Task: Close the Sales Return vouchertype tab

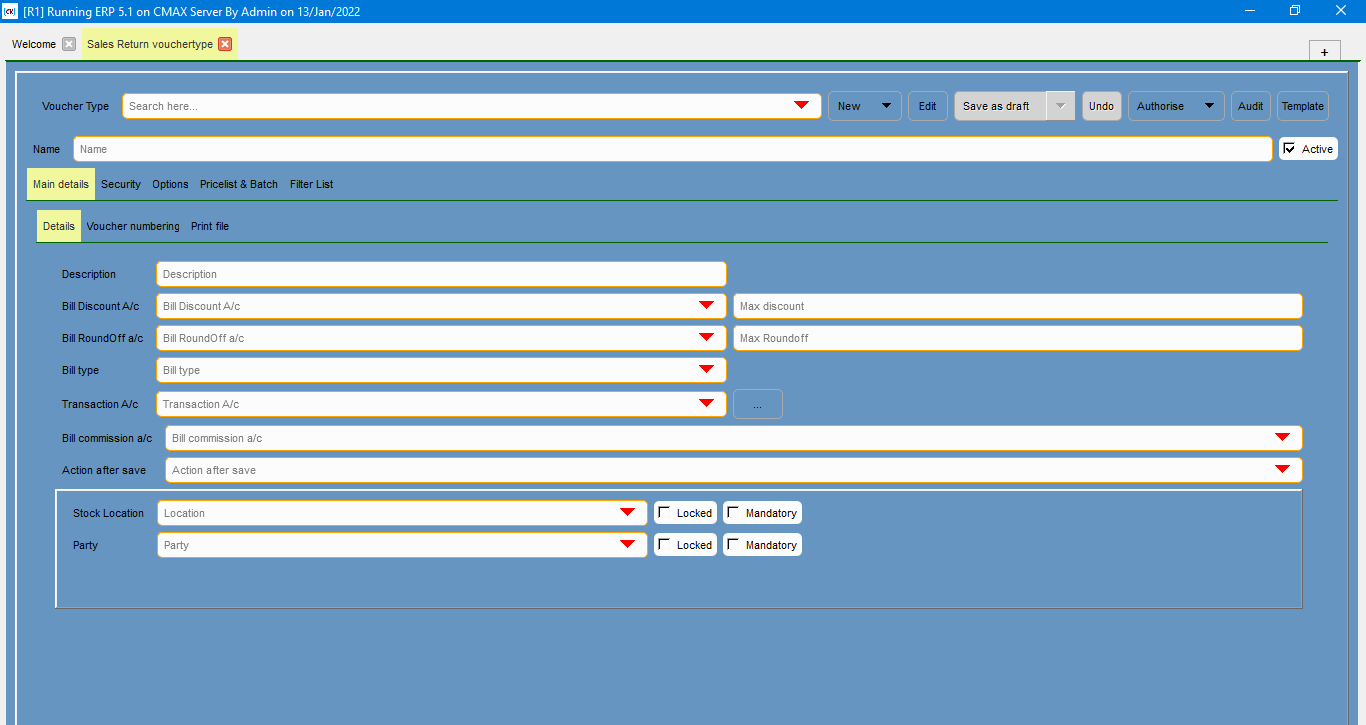Action: point(225,44)
